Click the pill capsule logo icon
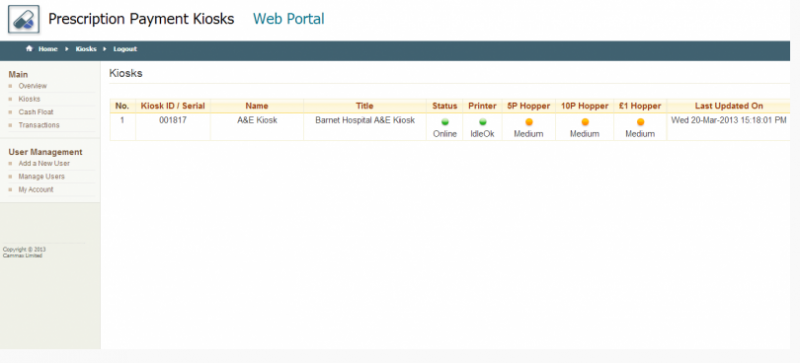 tap(23, 20)
